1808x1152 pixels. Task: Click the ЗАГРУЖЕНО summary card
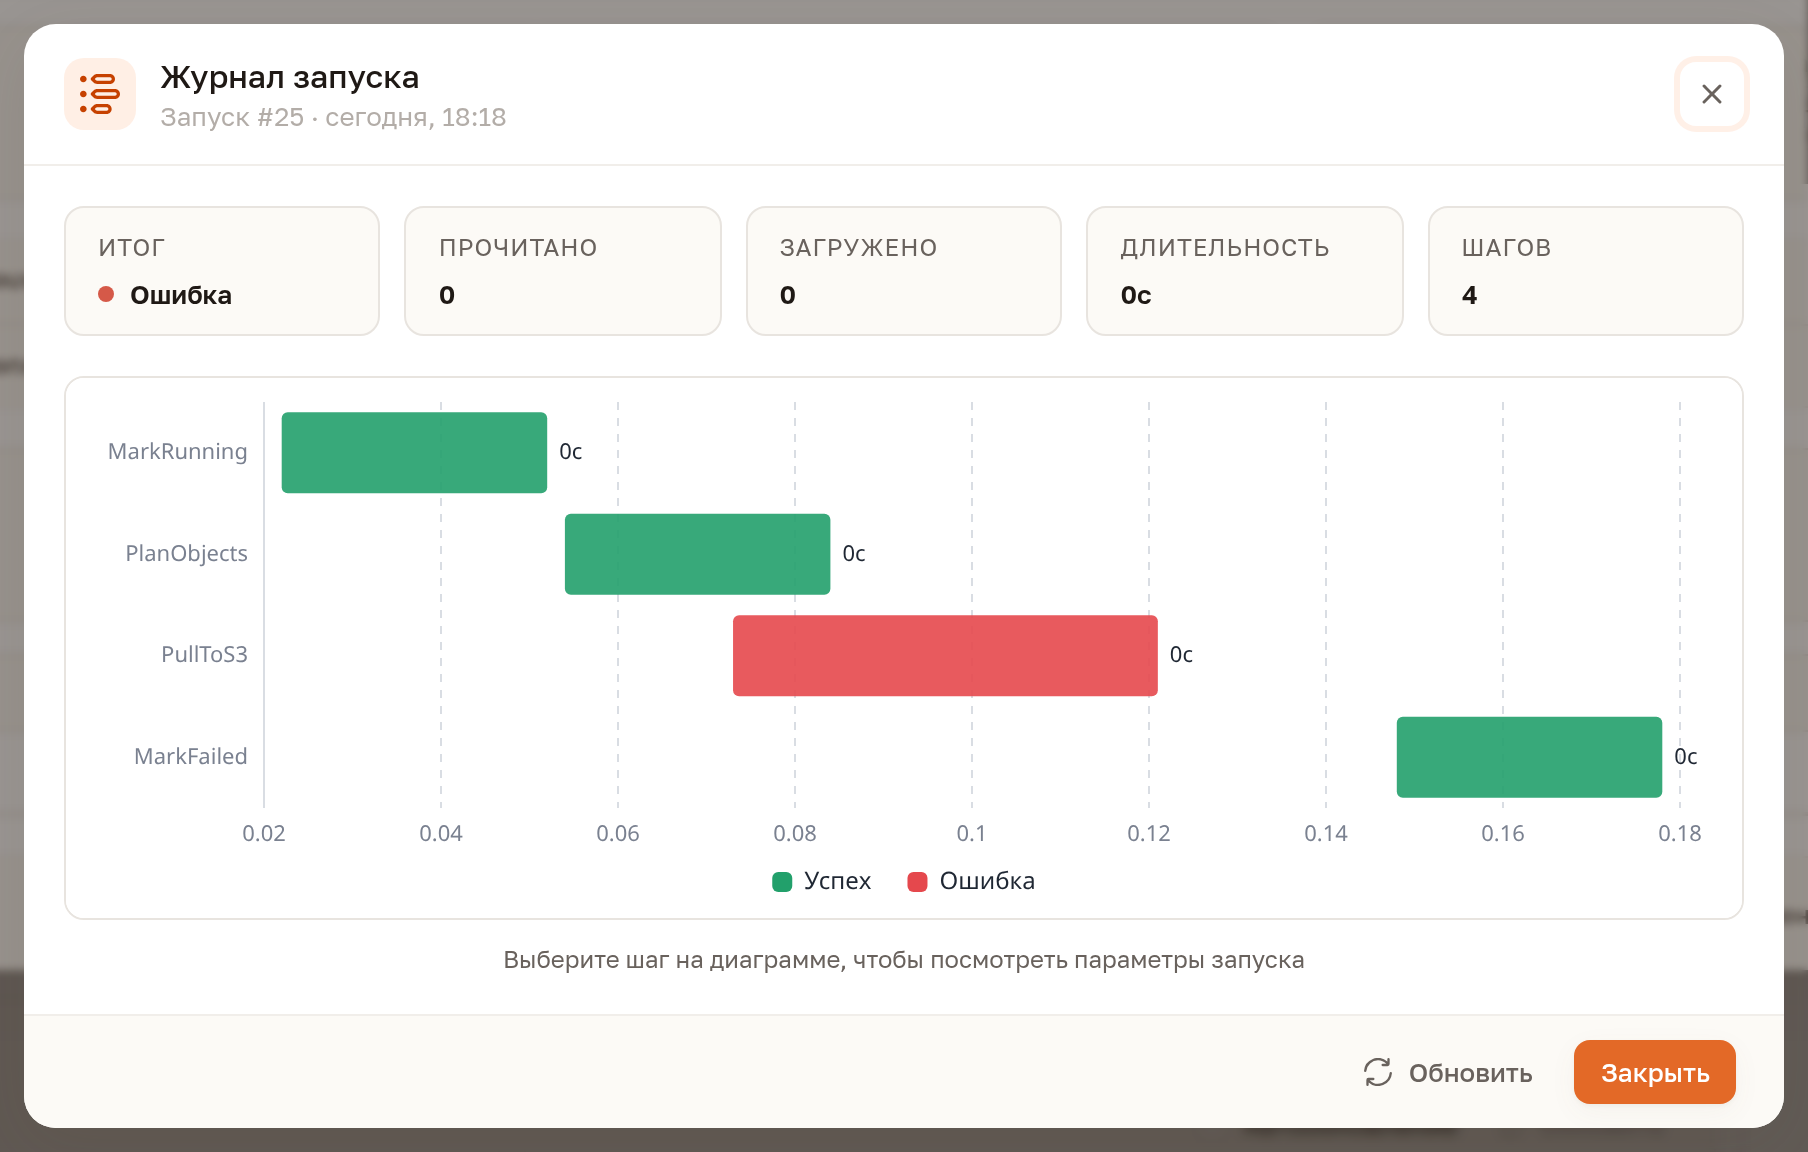click(x=904, y=271)
